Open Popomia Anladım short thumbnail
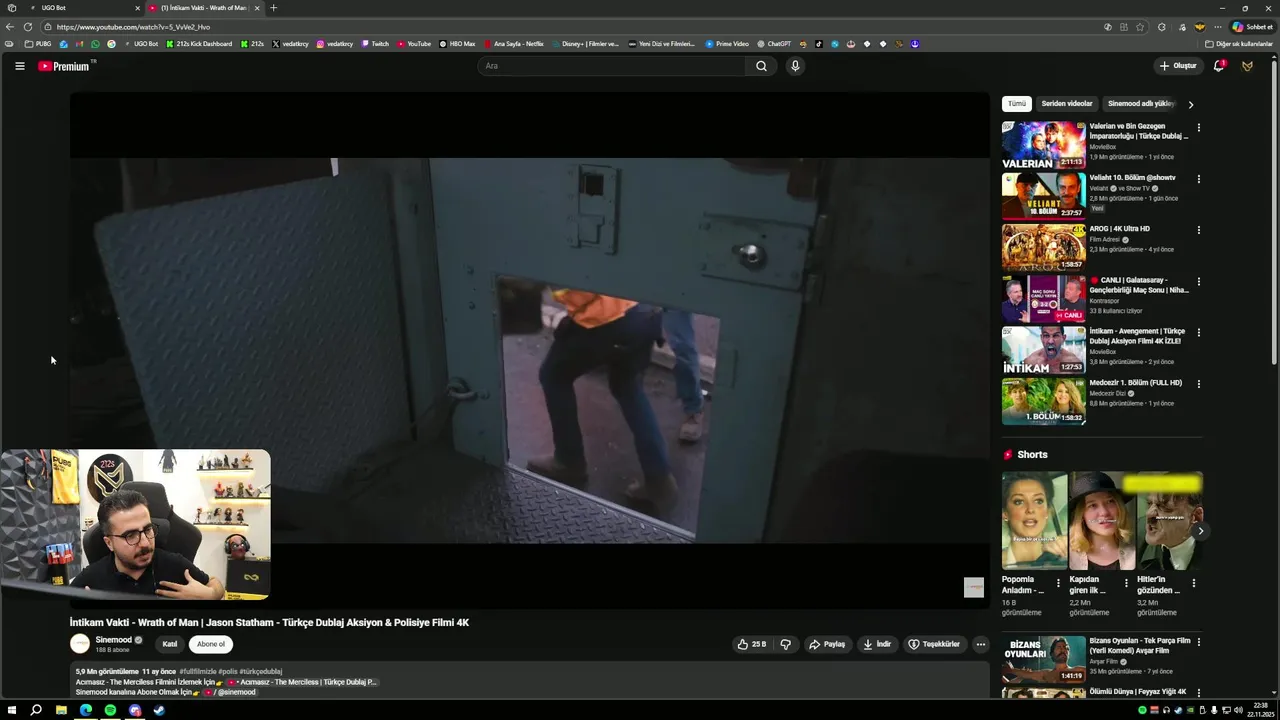 (x=1034, y=521)
